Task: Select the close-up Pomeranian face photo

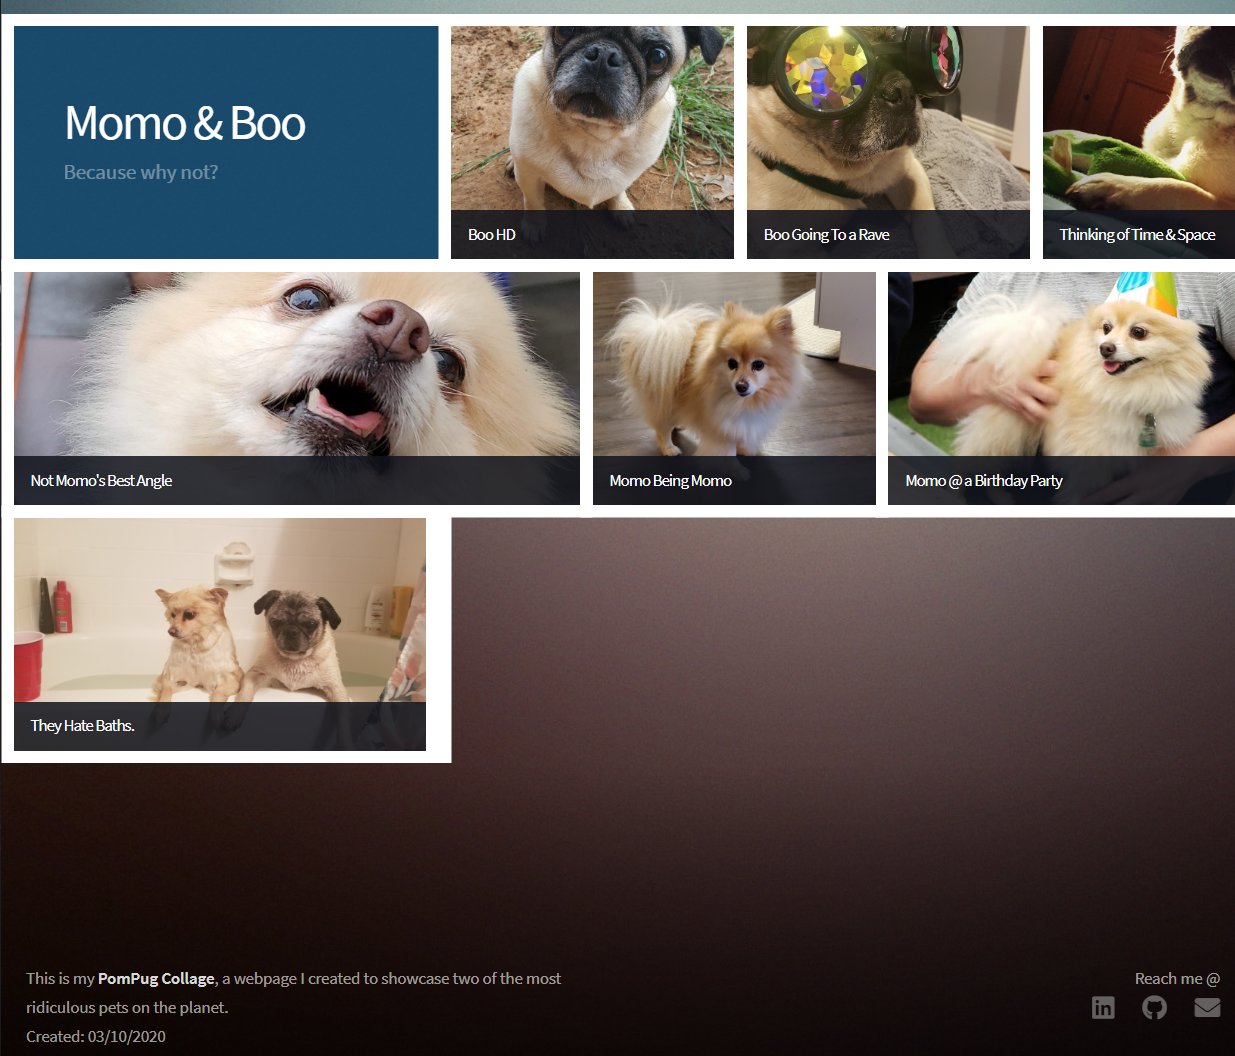Action: (296, 364)
